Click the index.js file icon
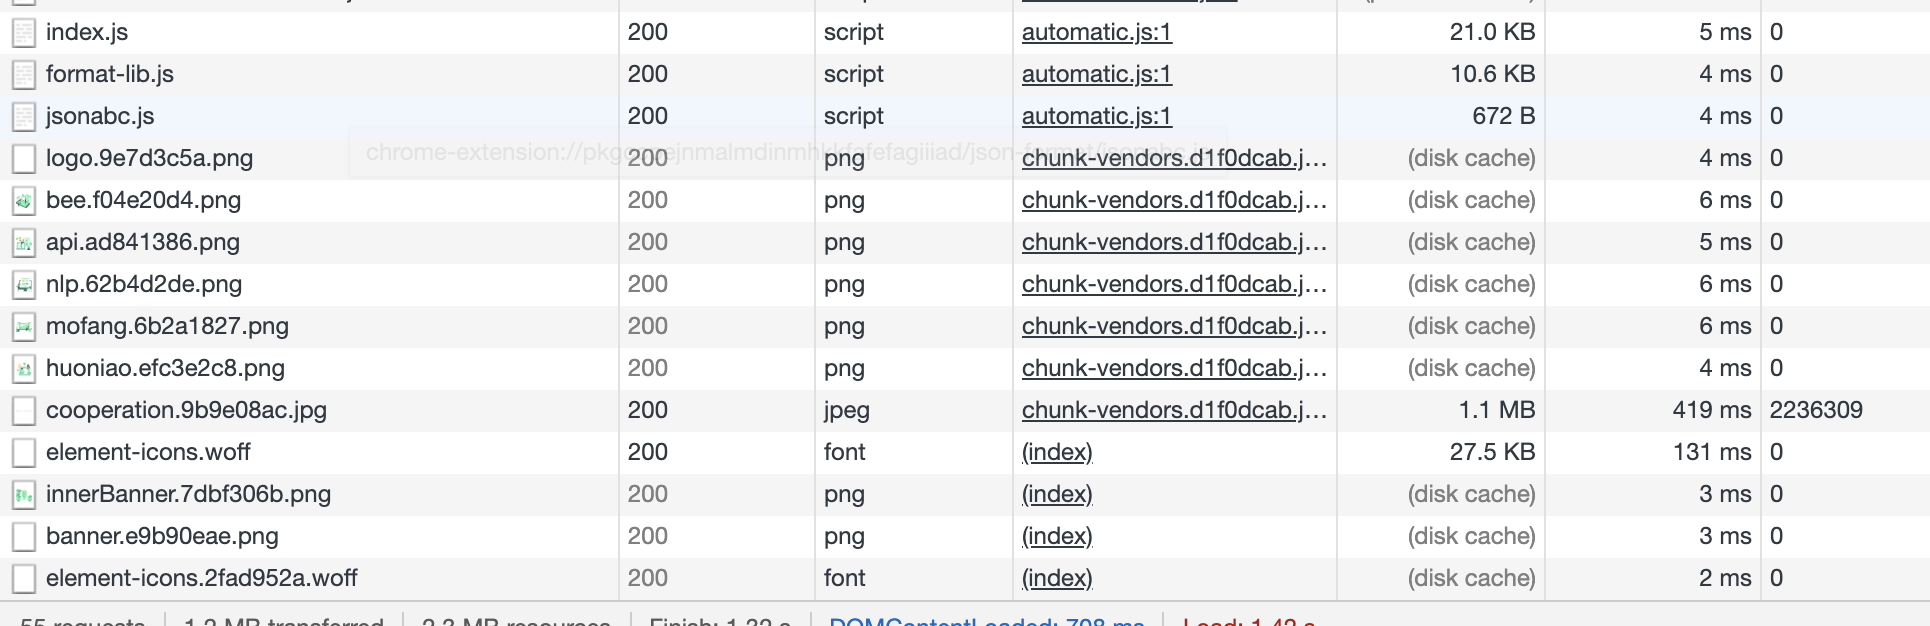The image size is (1930, 626). pos(24,33)
